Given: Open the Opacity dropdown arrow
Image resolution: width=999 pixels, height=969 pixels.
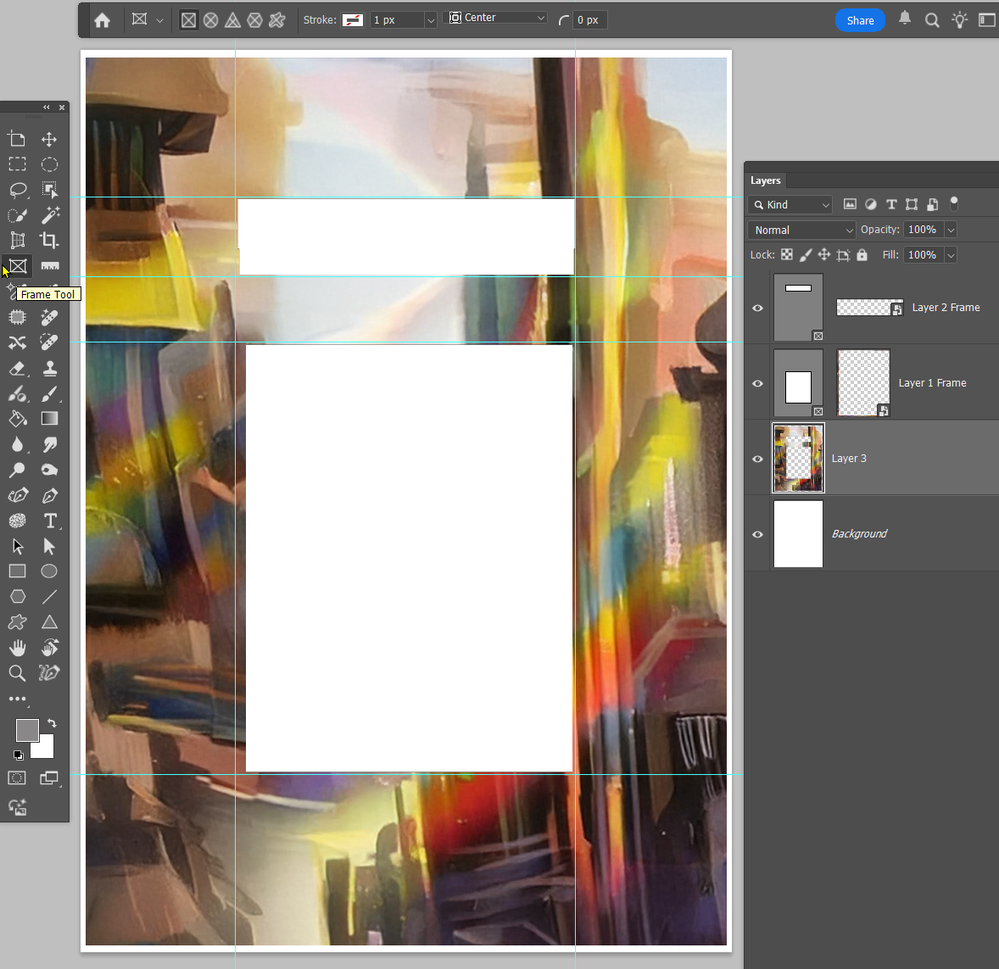Looking at the screenshot, I should coord(951,230).
